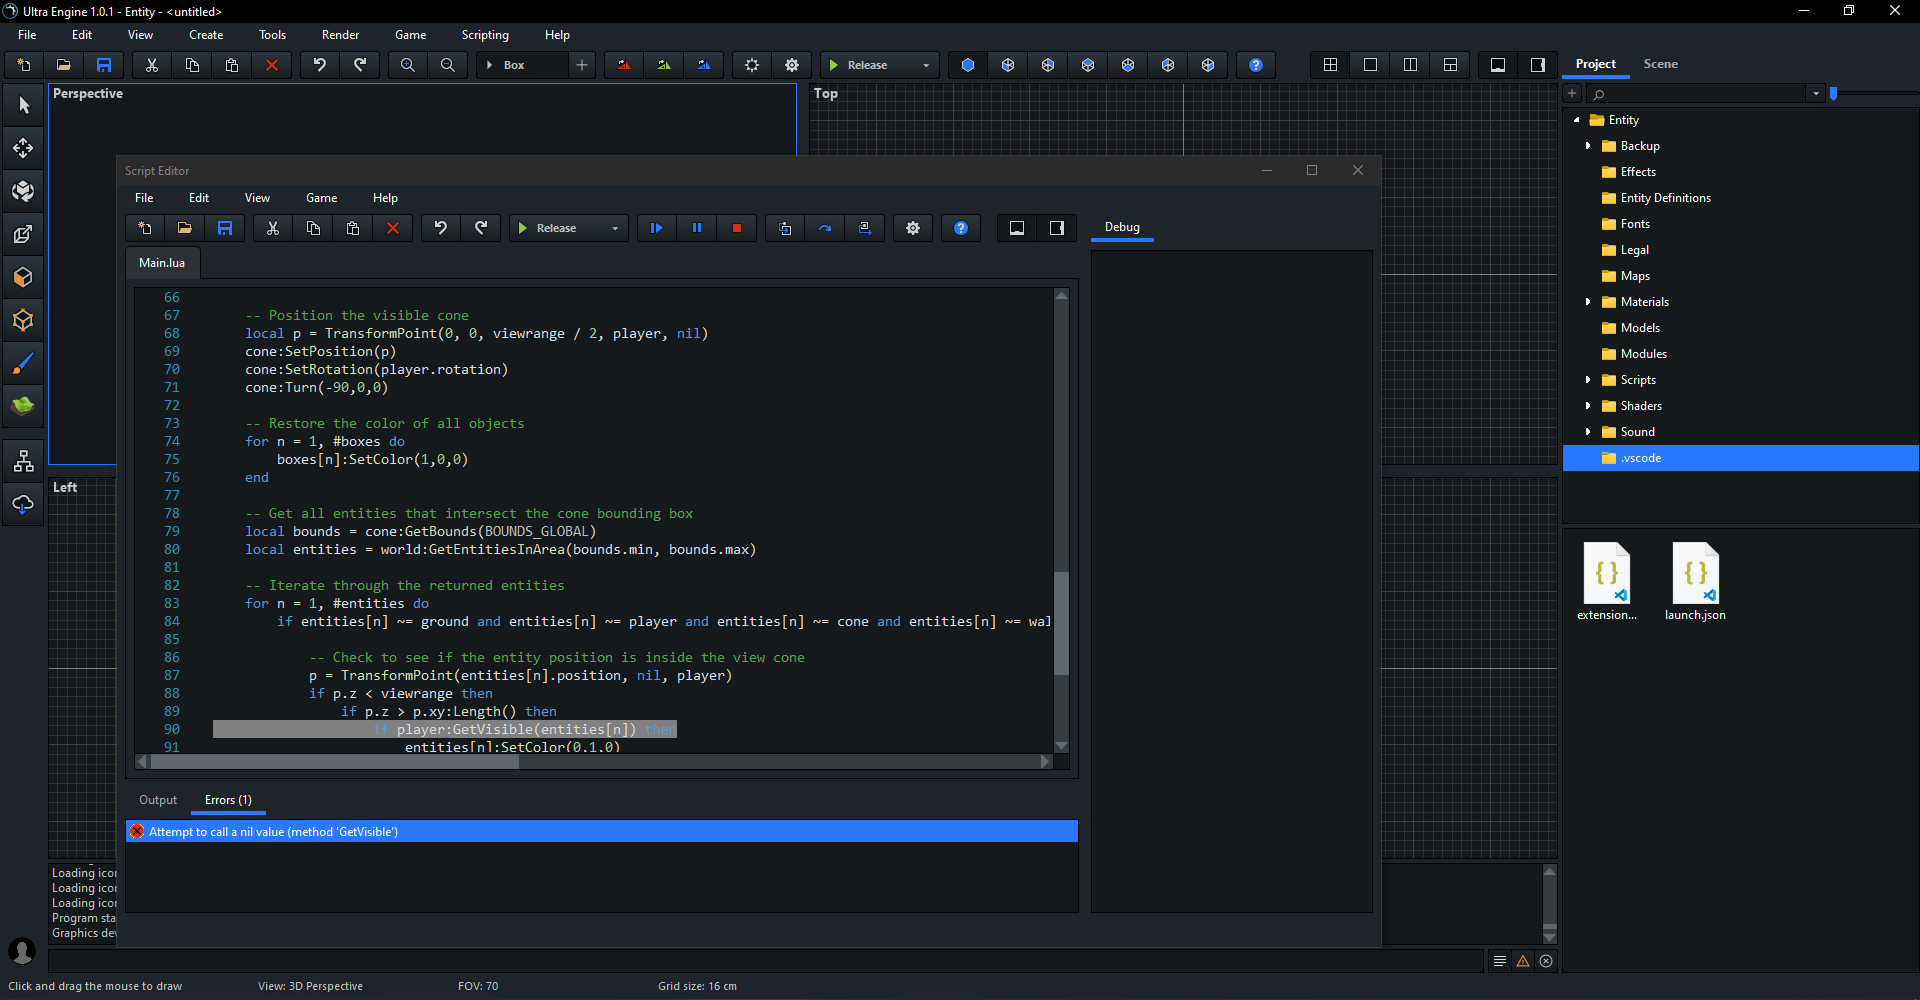Choose the terrain sculpt tool
The height and width of the screenshot is (1000, 1920).
23,405
